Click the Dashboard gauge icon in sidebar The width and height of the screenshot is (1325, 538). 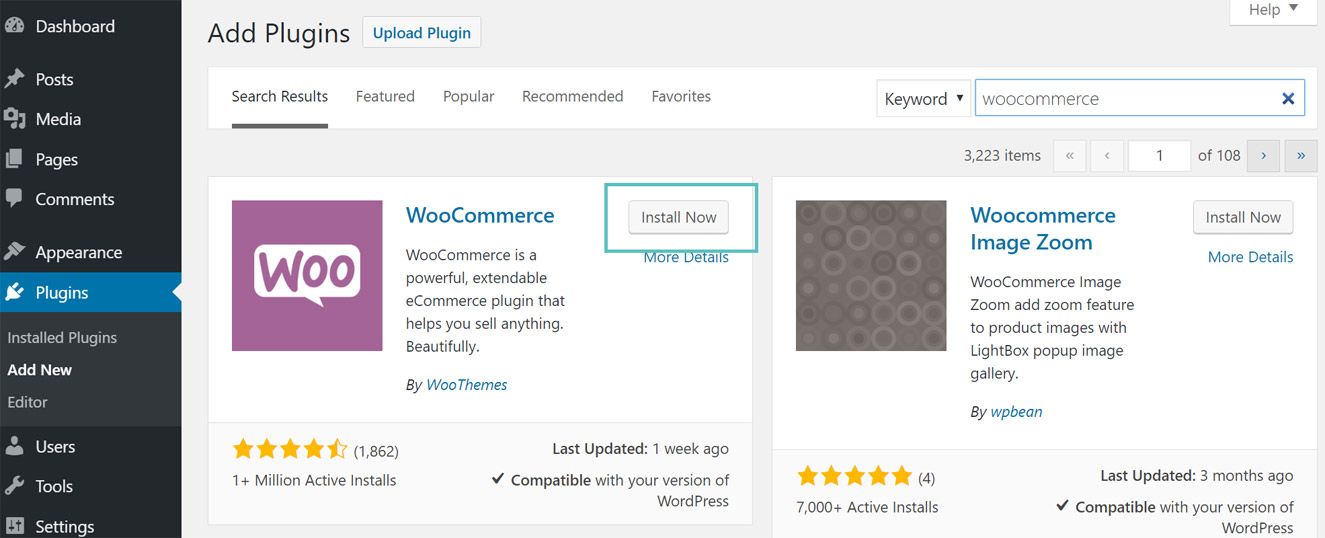[x=15, y=26]
